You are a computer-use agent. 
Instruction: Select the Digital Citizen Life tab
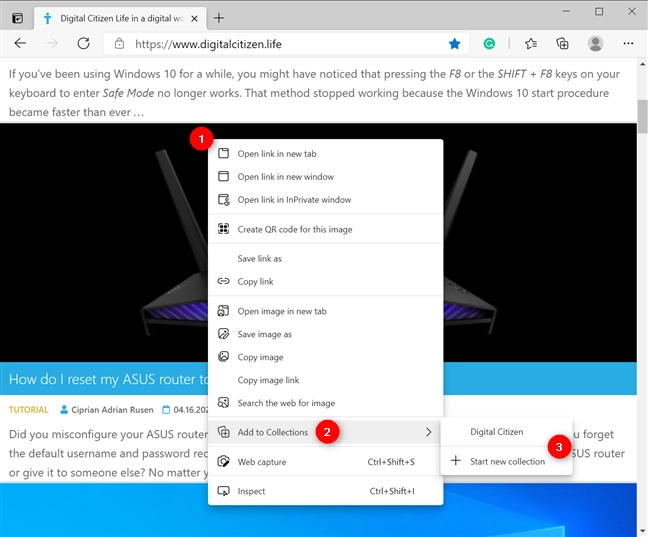tap(121, 19)
